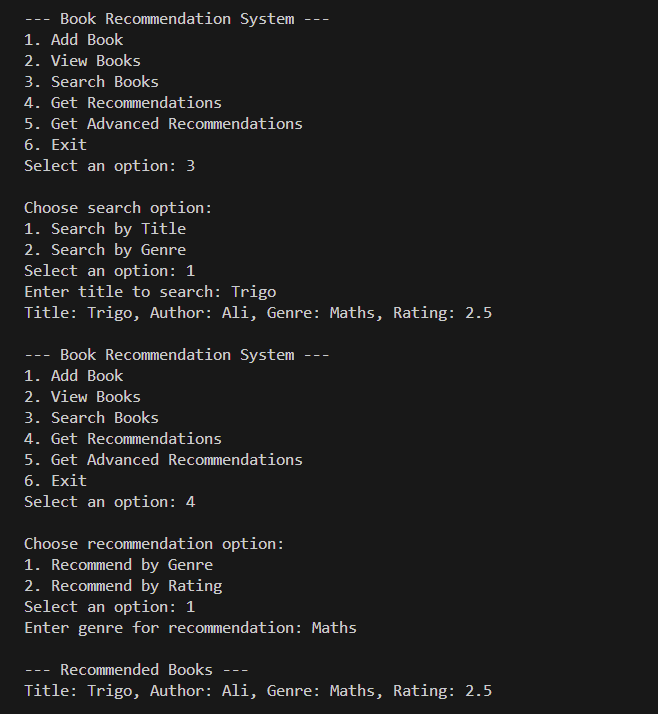Image resolution: width=658 pixels, height=714 pixels.
Task: Click "3. Search Books" above "Select an option: 4"
Action: click(92, 418)
